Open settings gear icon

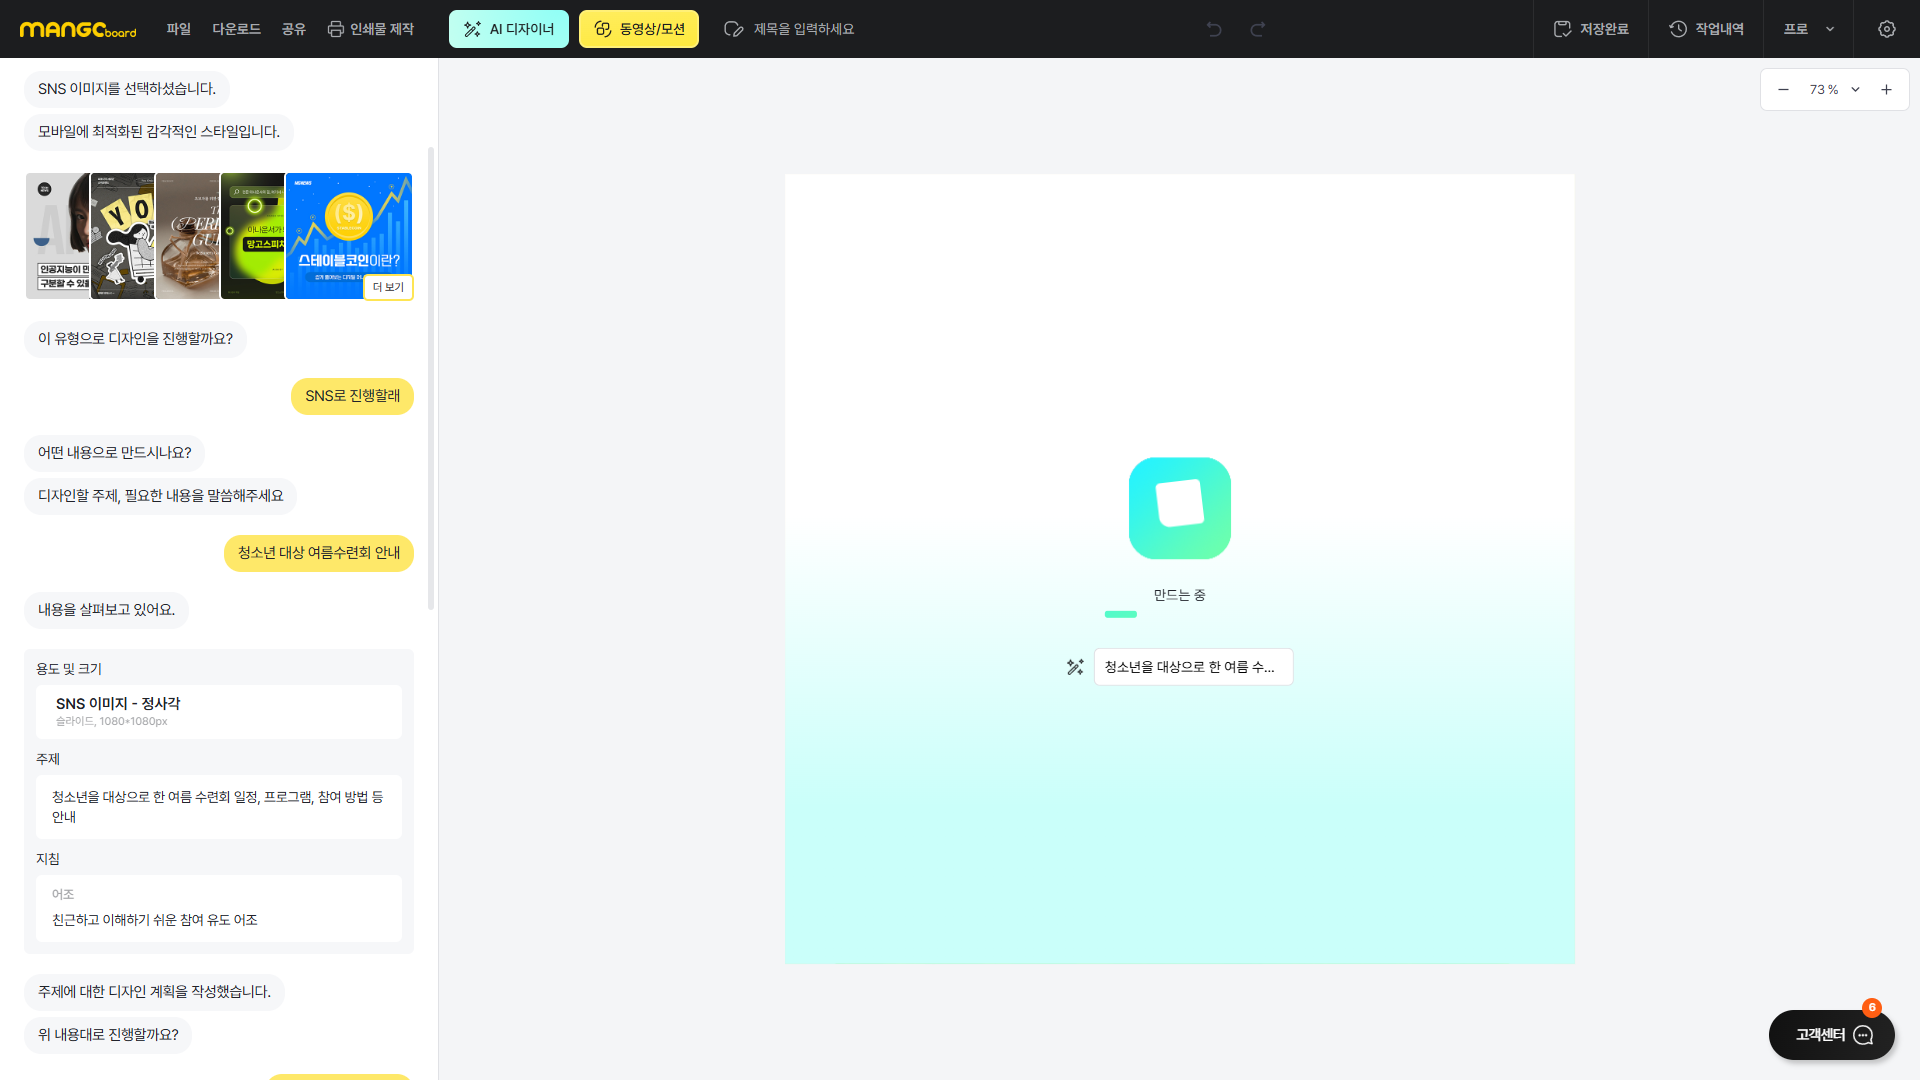1886,29
